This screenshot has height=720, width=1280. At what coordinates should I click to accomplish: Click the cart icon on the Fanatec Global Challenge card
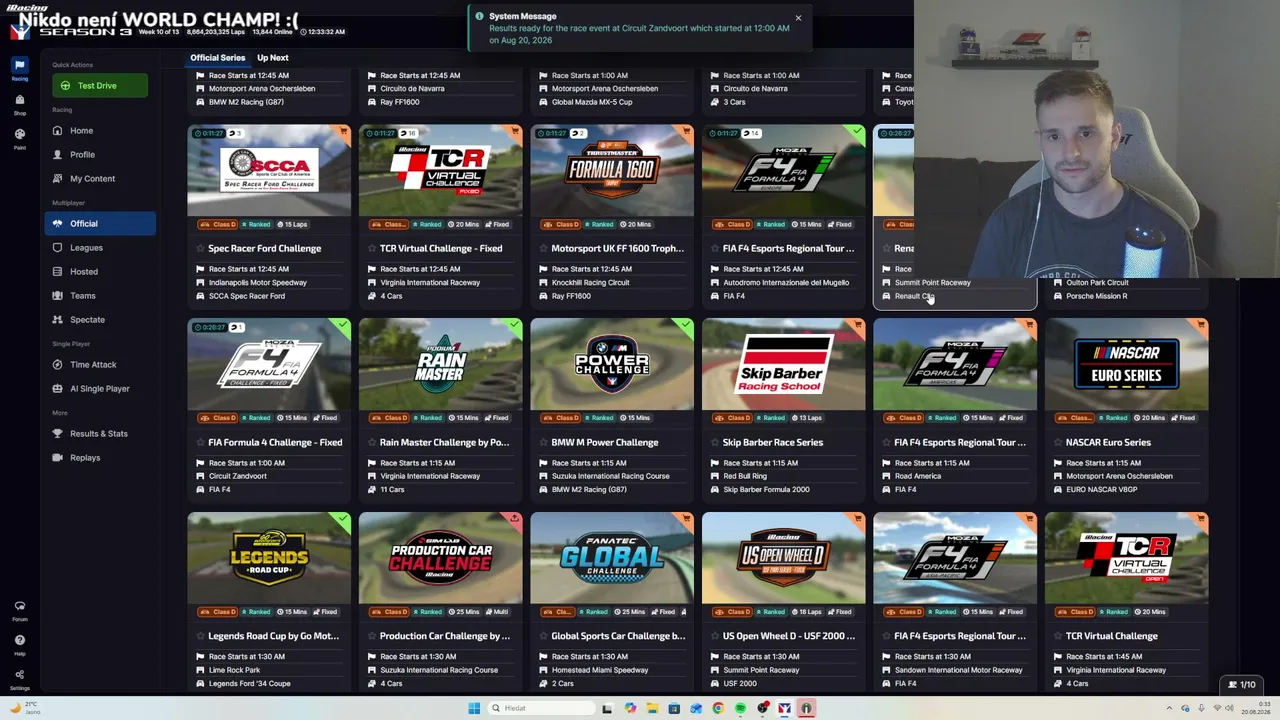[686, 519]
